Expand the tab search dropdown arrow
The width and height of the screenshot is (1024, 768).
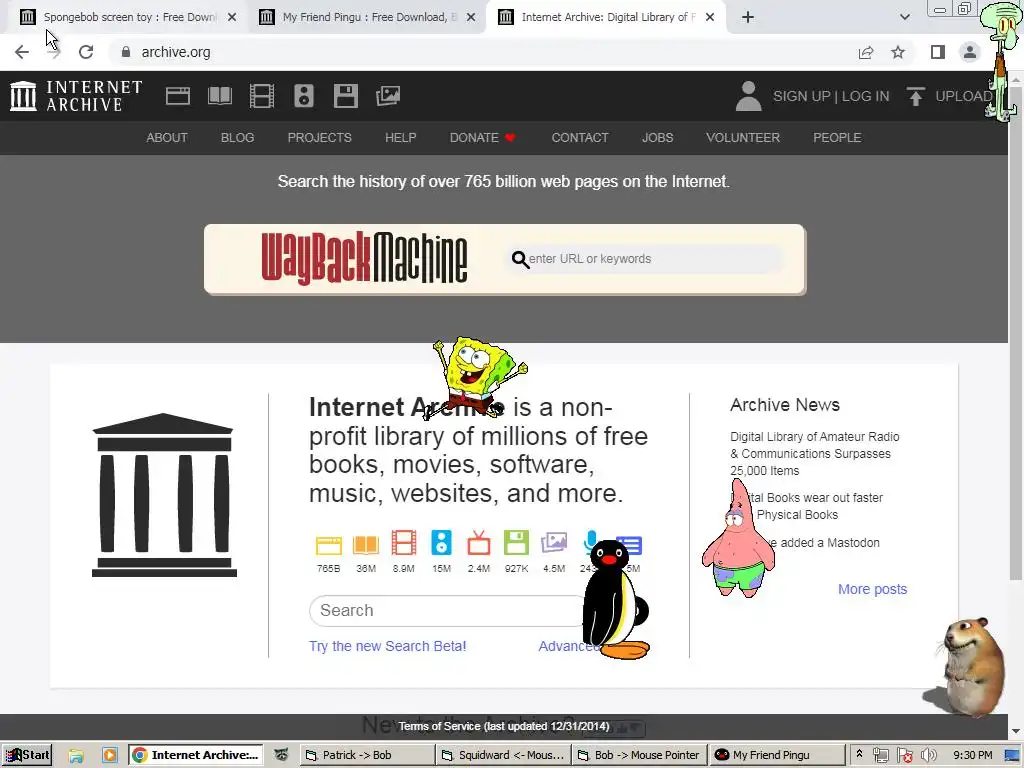[904, 17]
